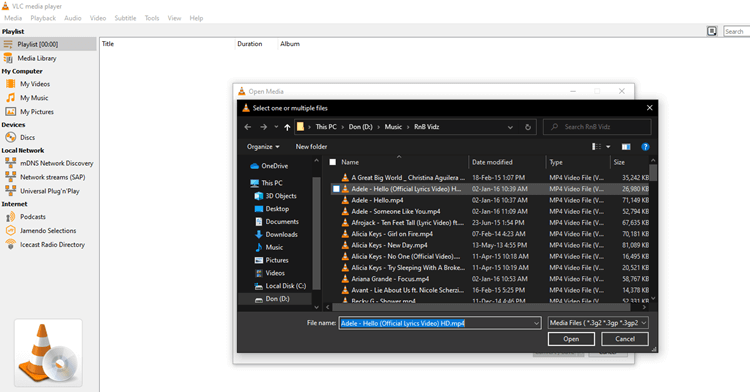Open the Playback menu
This screenshot has height=392, width=750.
point(43,18)
